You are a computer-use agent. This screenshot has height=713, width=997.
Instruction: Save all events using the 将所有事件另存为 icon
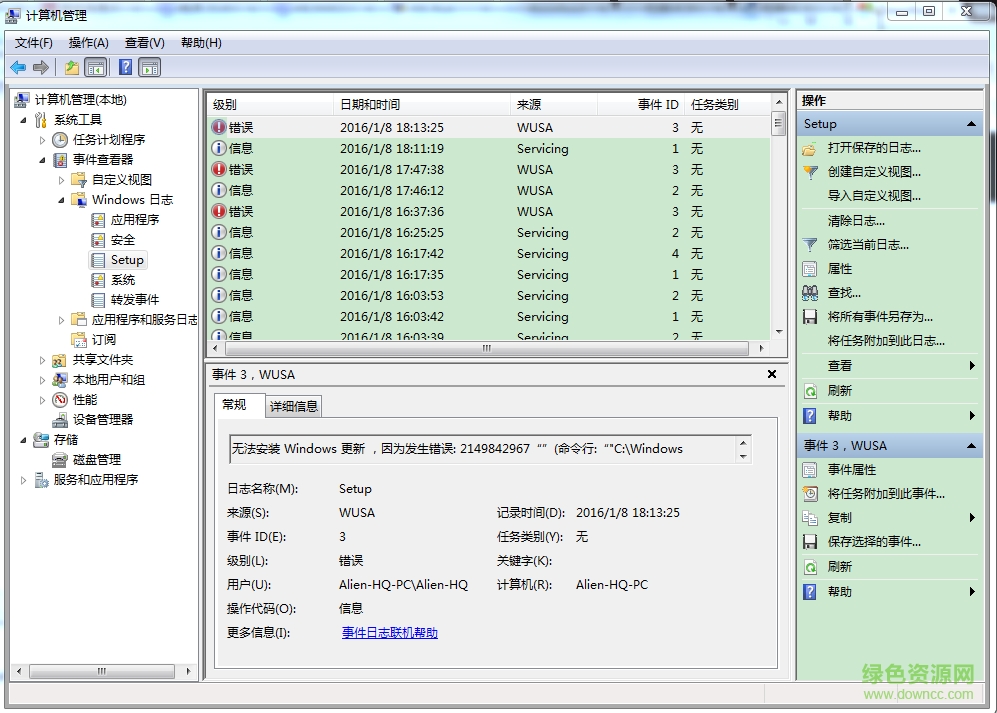(x=808, y=317)
